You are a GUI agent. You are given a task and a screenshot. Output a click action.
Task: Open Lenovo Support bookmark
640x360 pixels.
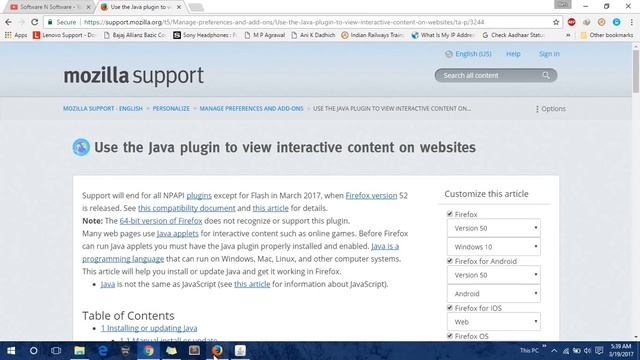pos(64,35)
